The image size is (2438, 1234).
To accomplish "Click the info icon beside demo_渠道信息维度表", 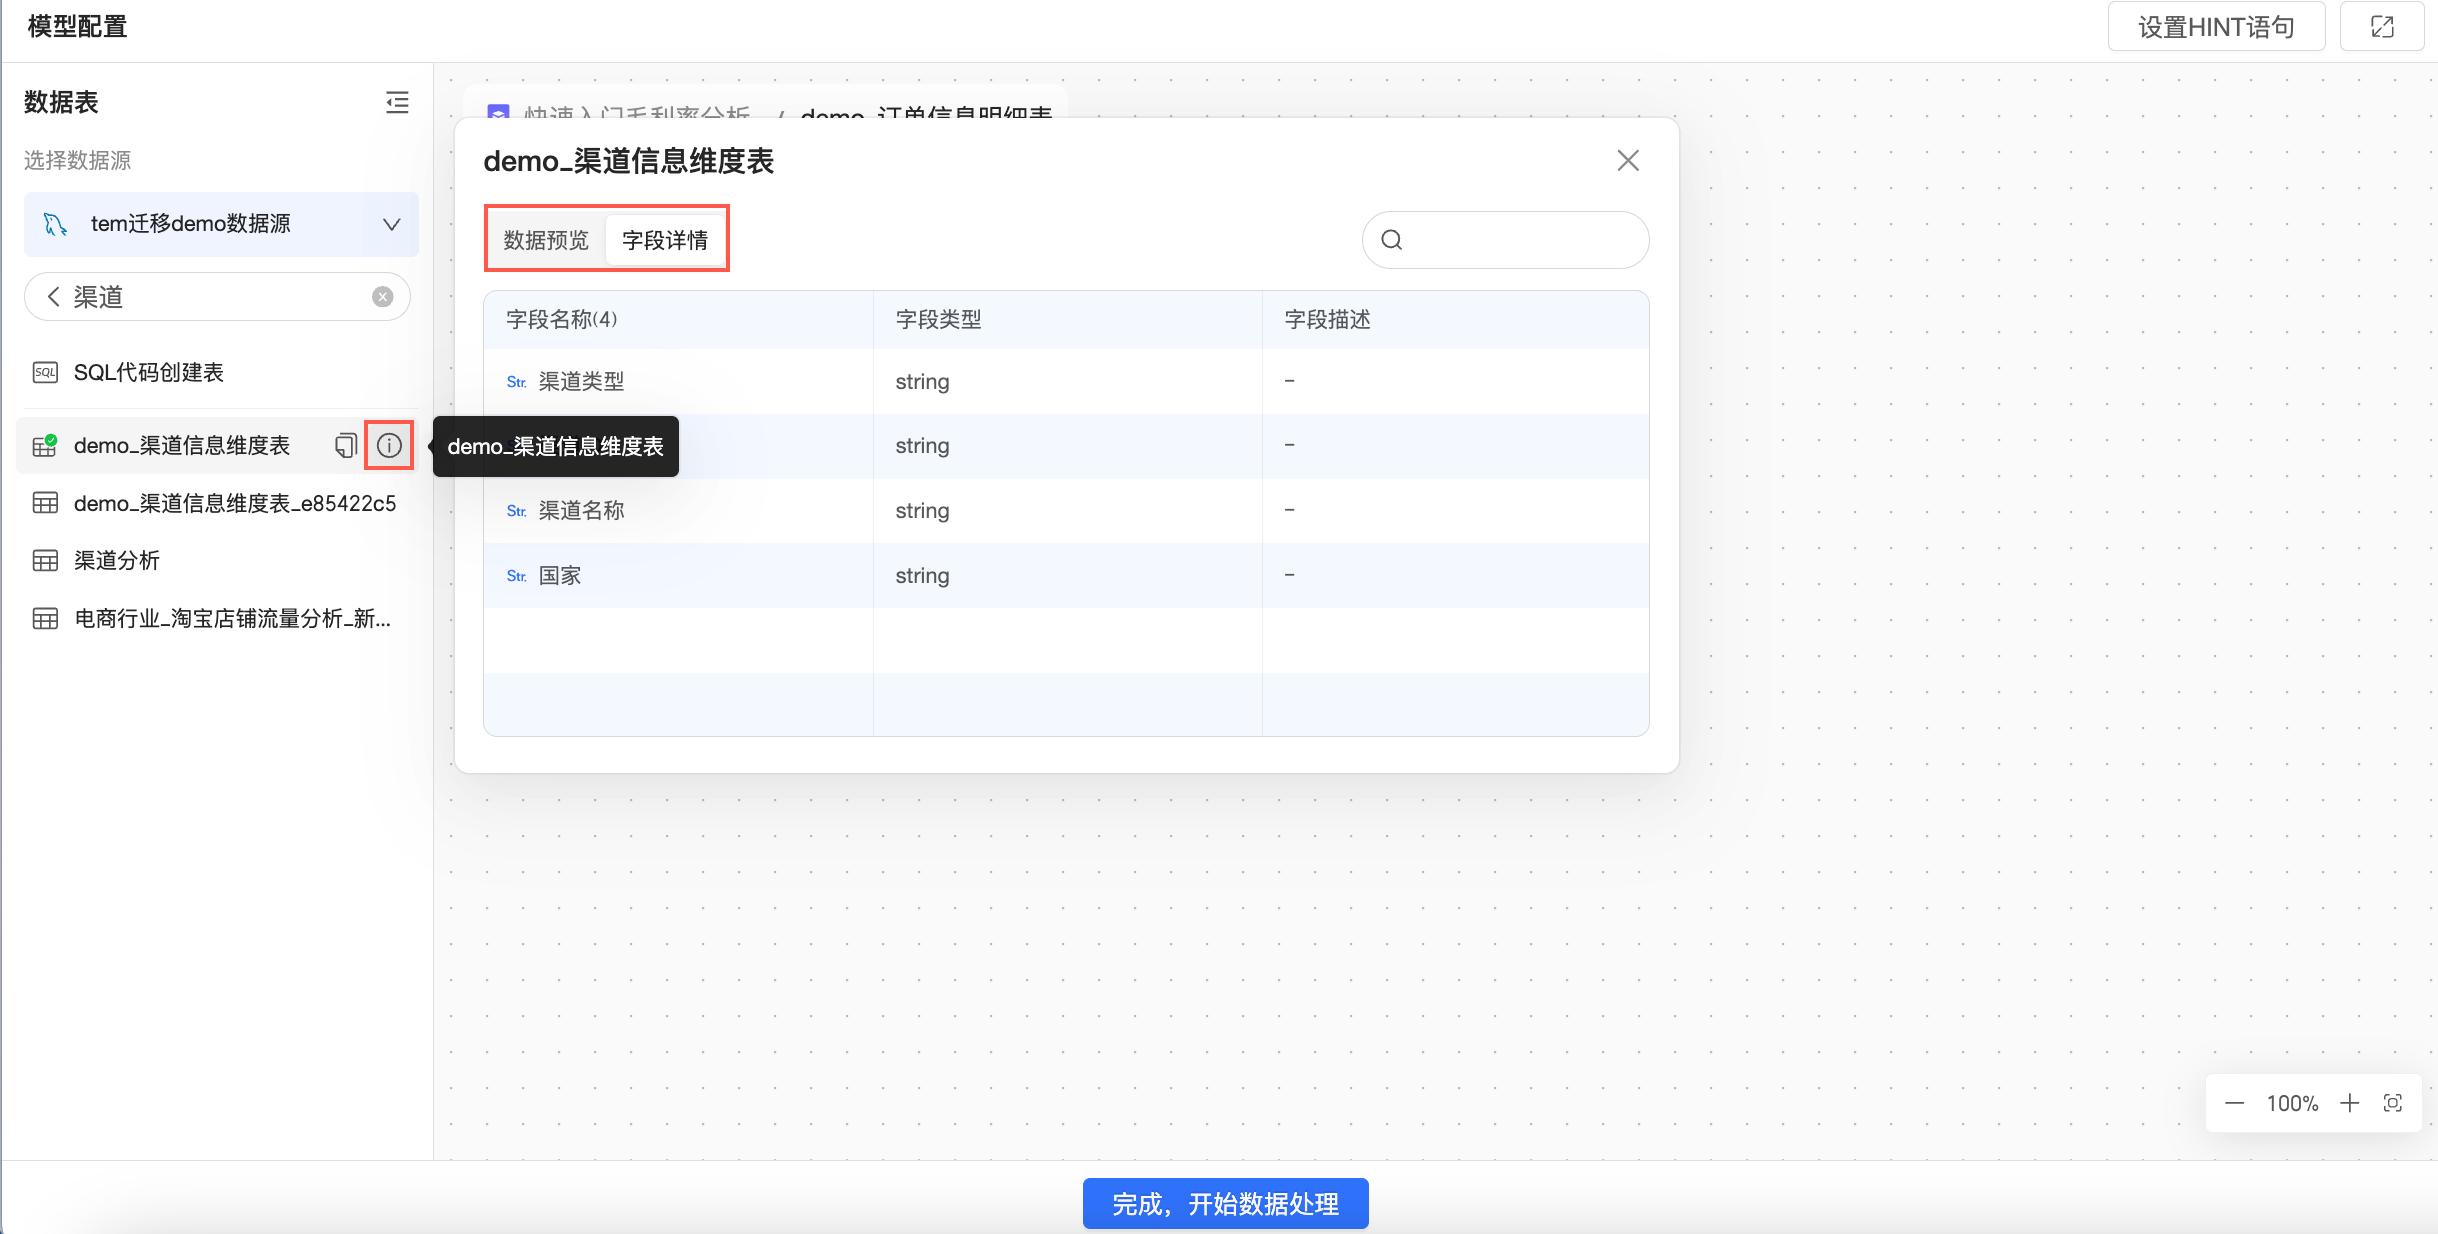I will [x=389, y=445].
